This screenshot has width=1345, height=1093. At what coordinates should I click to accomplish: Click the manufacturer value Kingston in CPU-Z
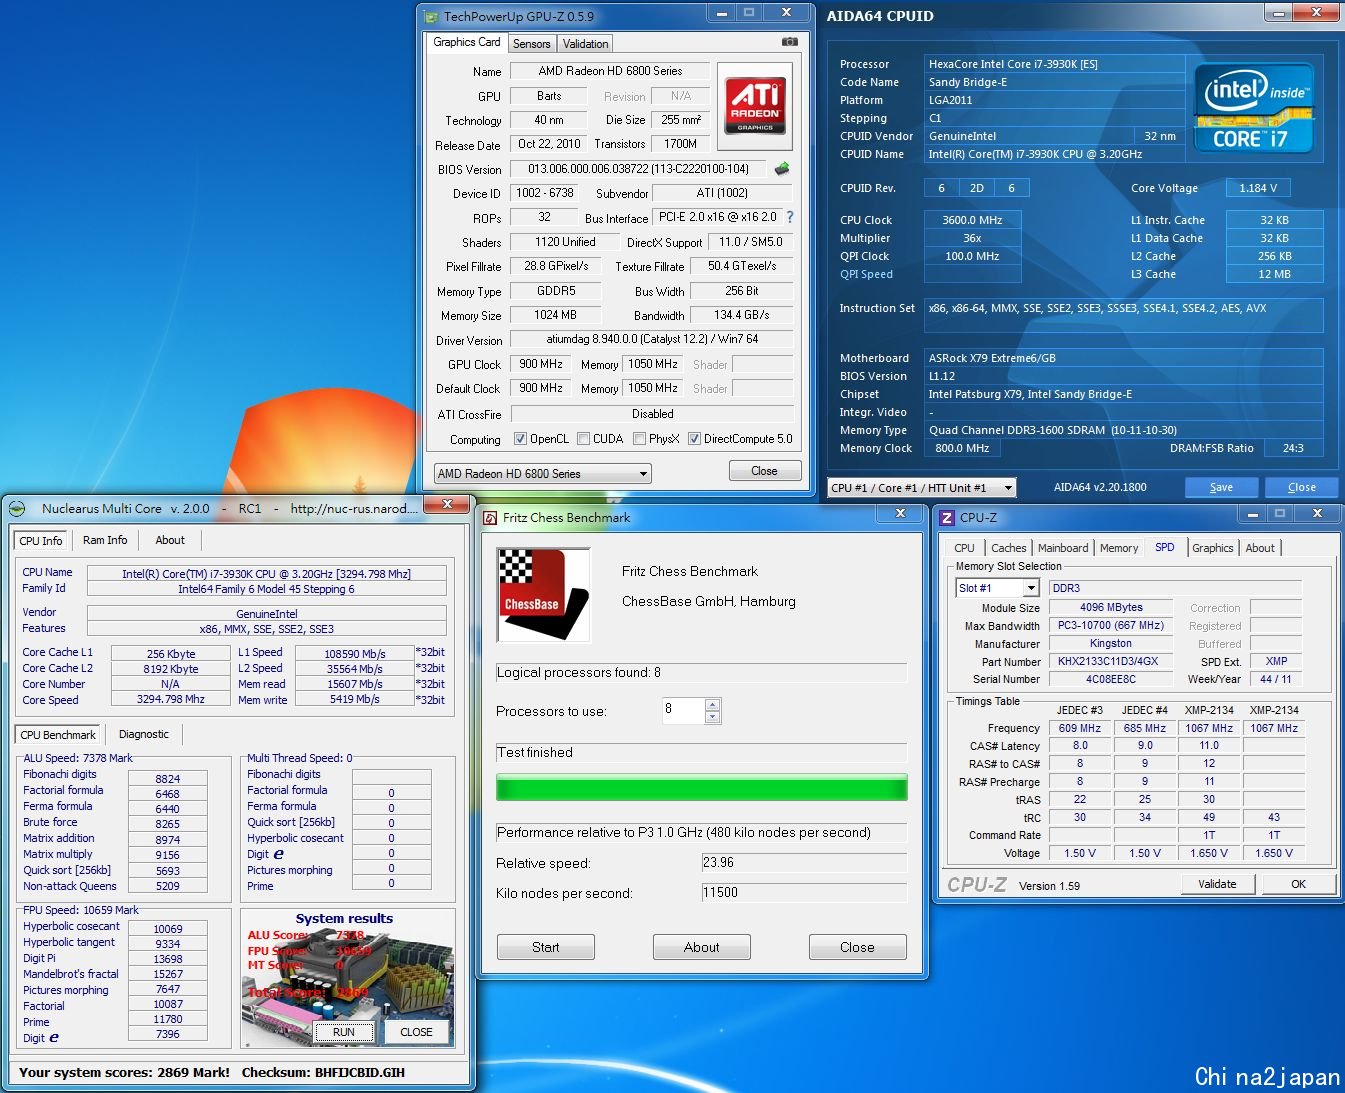pyautogui.click(x=1111, y=643)
